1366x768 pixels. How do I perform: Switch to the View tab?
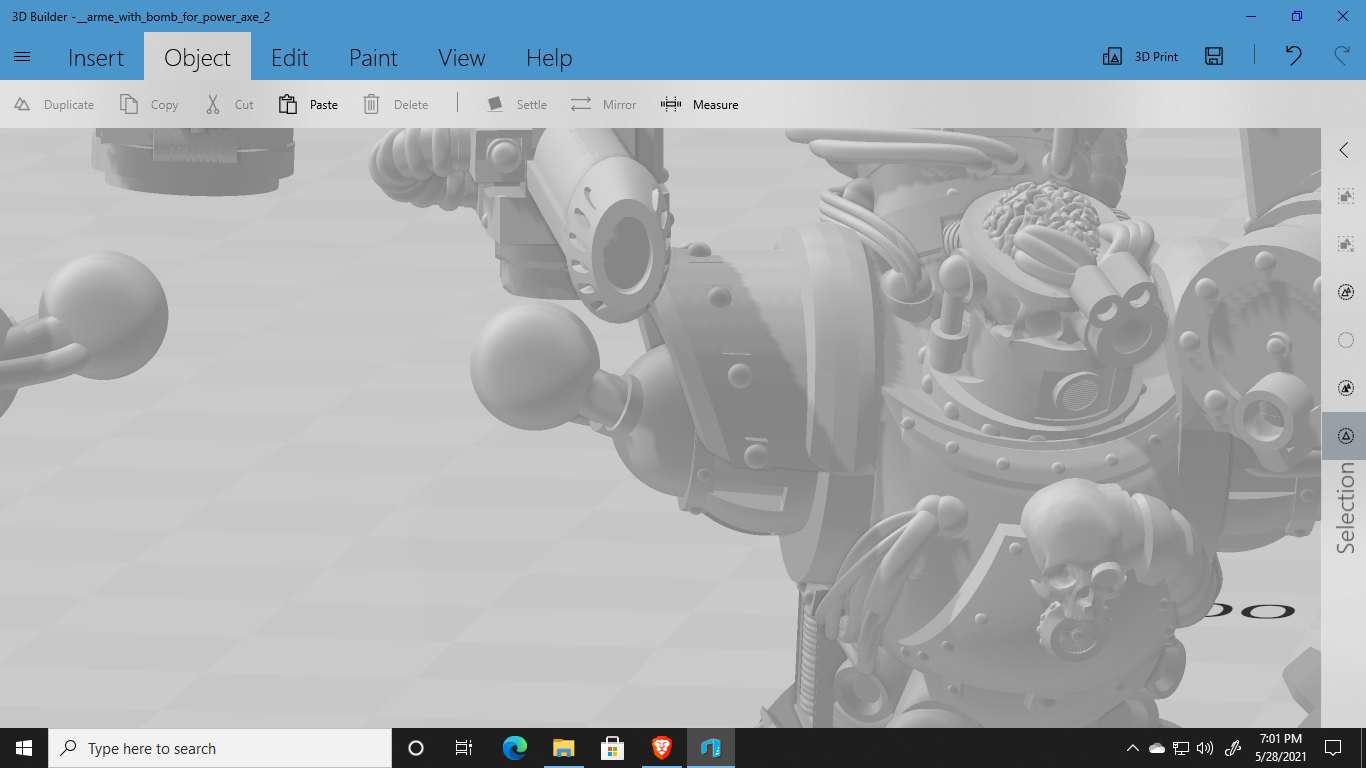(x=461, y=58)
